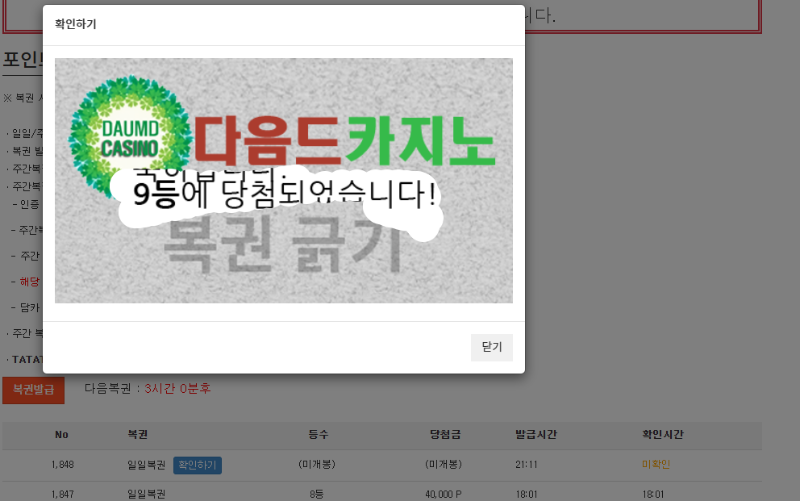Click the 다음드카지노 banner title
Viewport: 800px width, 501px height.
pyautogui.click(x=344, y=141)
